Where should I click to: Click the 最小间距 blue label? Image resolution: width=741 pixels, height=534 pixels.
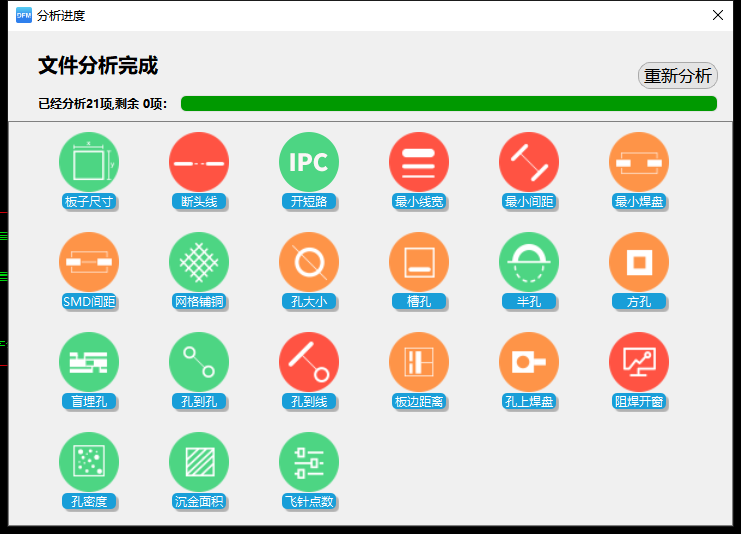529,201
